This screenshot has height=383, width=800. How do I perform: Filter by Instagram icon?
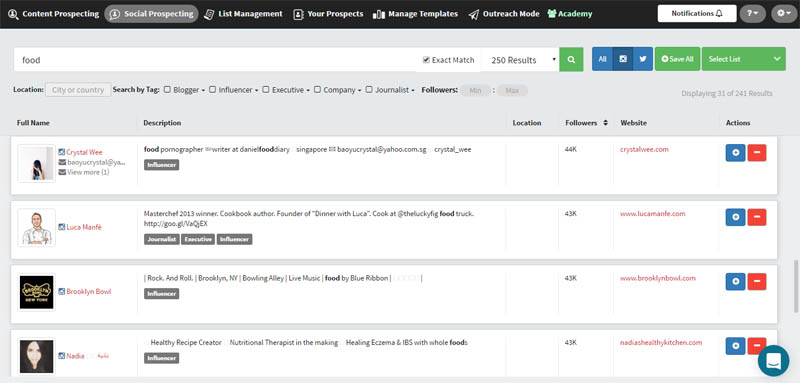(x=623, y=59)
